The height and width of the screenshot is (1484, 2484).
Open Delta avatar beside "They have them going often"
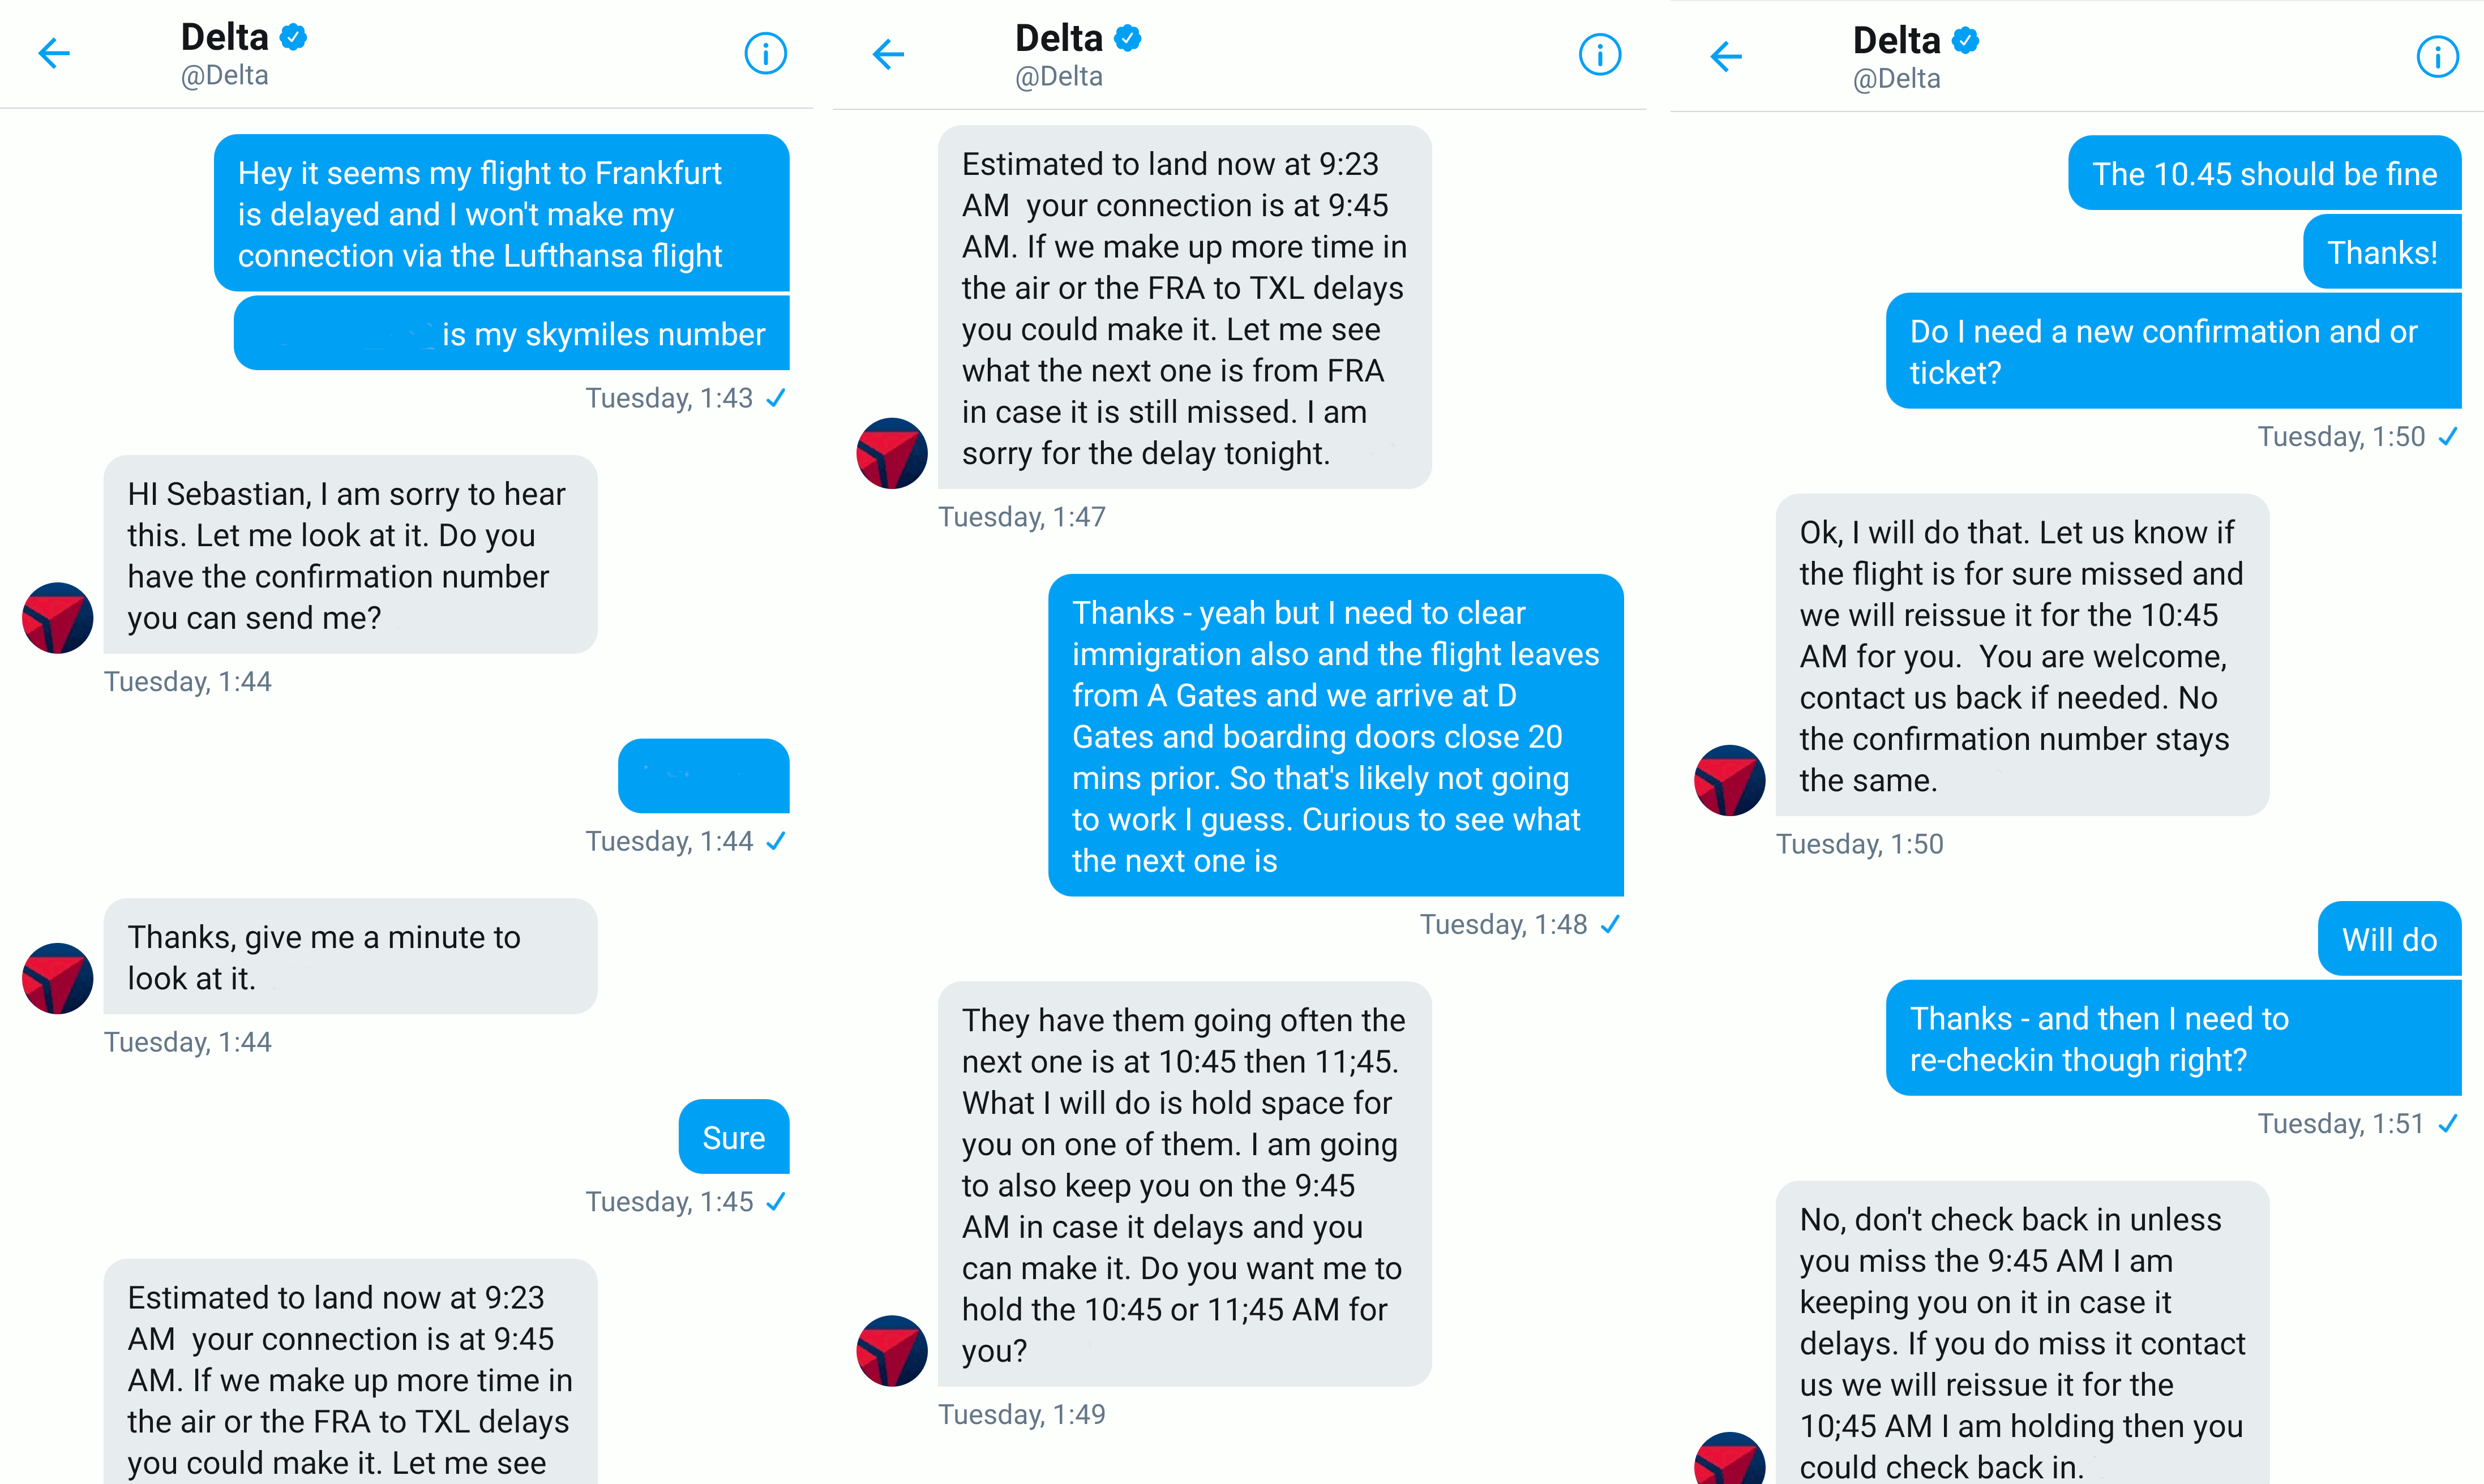(892, 1350)
